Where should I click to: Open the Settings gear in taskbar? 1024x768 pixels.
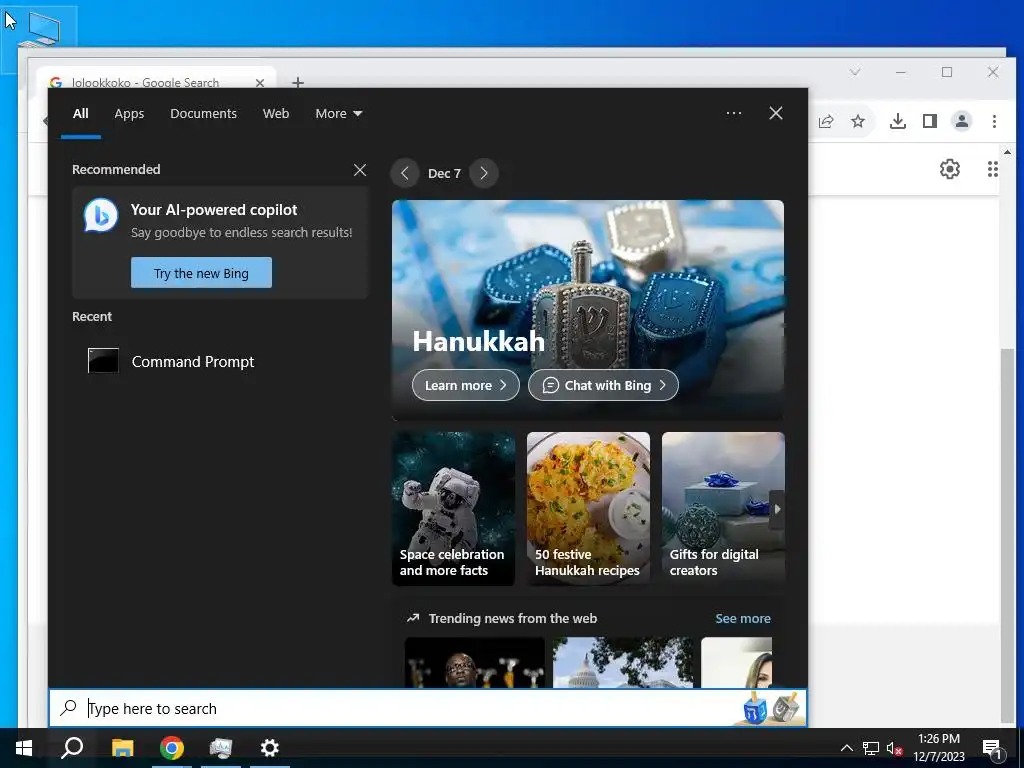(270, 748)
